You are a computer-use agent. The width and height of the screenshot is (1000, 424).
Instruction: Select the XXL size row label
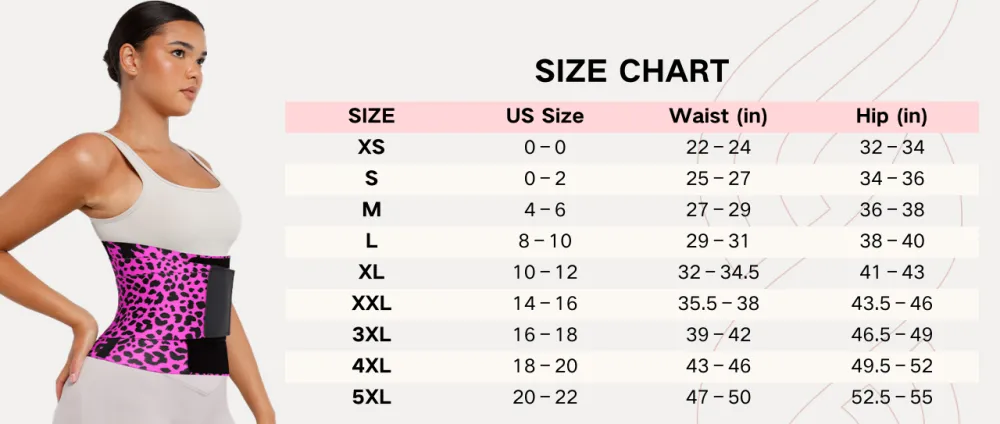click(x=371, y=303)
